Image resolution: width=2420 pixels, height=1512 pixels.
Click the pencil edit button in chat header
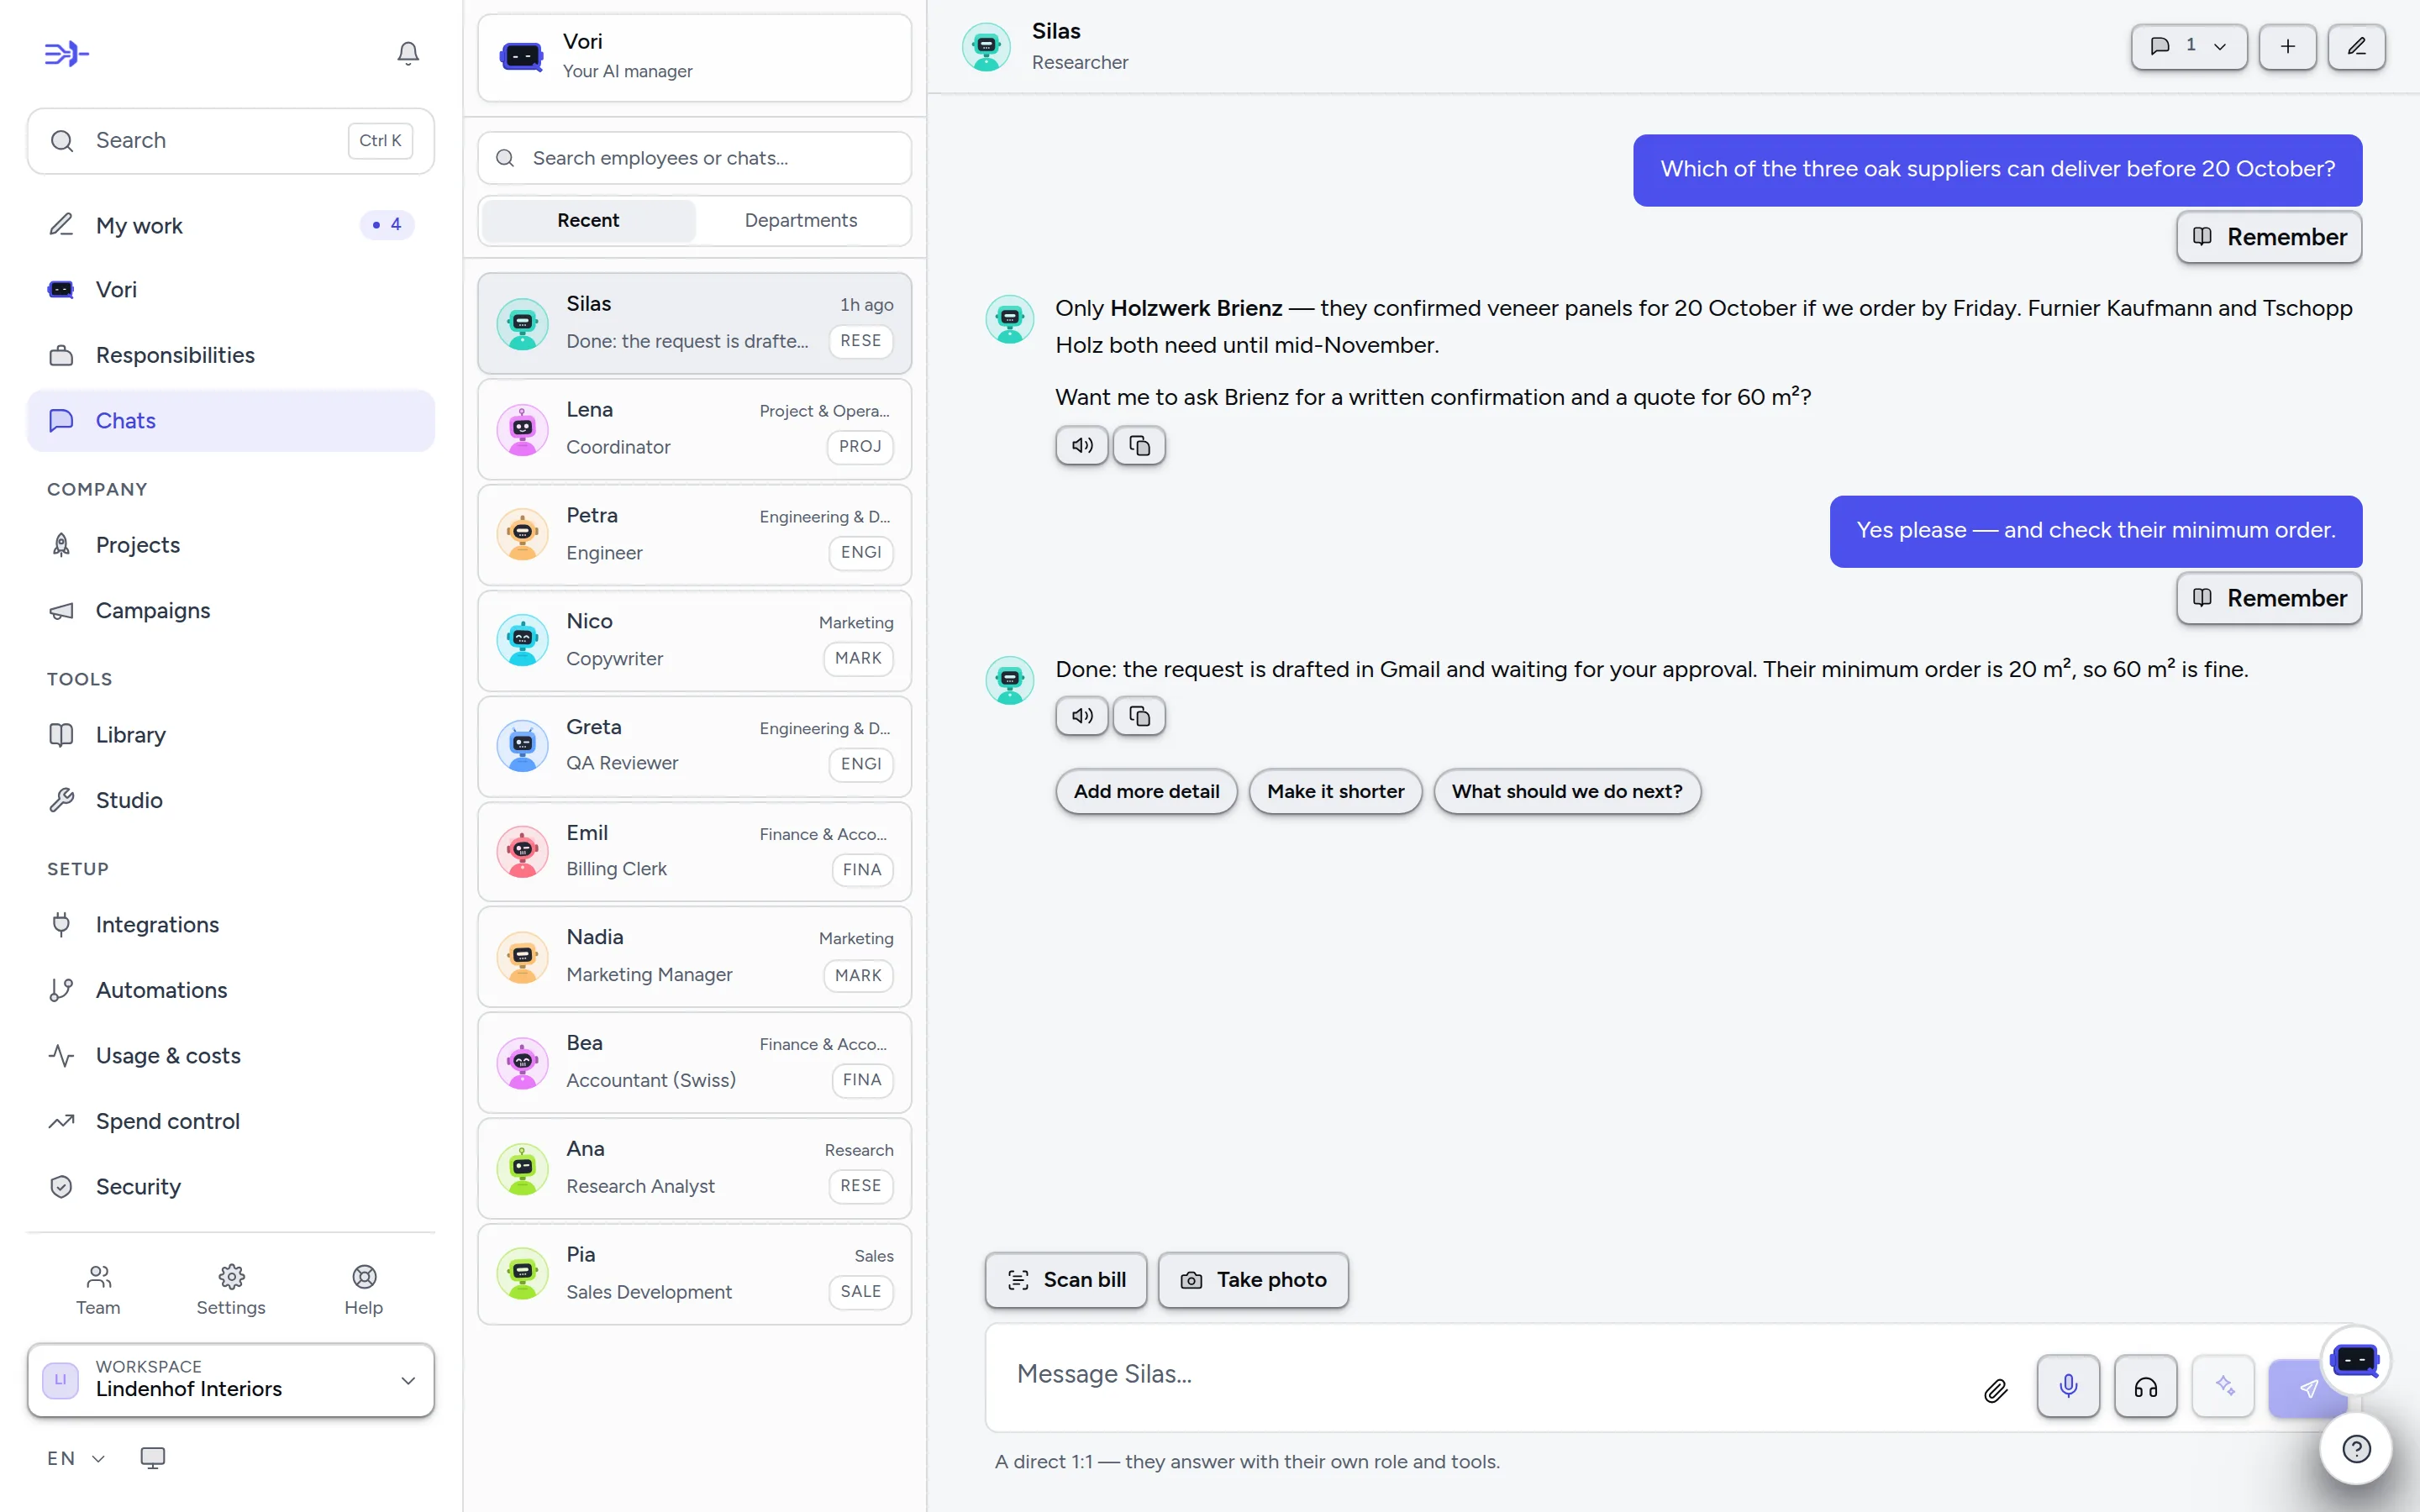pyautogui.click(x=2356, y=46)
